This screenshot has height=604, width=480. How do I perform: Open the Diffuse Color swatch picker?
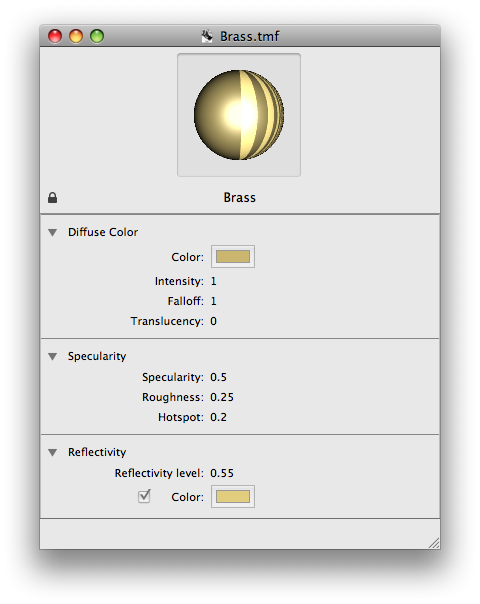(233, 257)
